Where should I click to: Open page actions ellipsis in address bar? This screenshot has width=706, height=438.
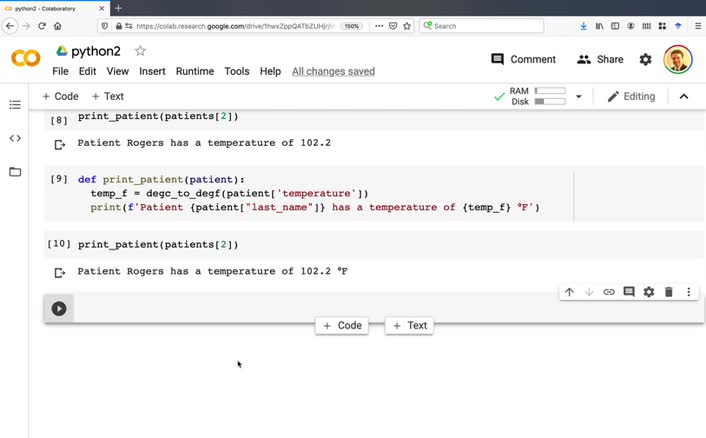tap(379, 26)
